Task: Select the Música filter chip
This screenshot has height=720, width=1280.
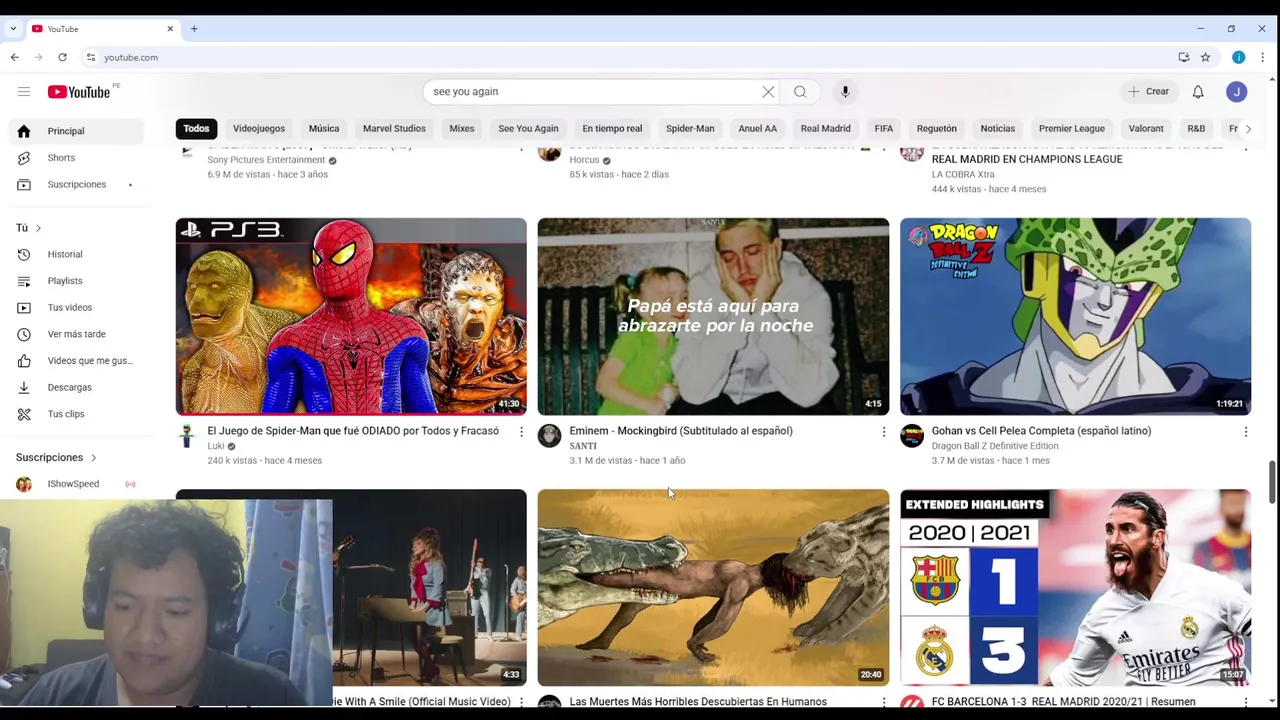Action: 324,129
